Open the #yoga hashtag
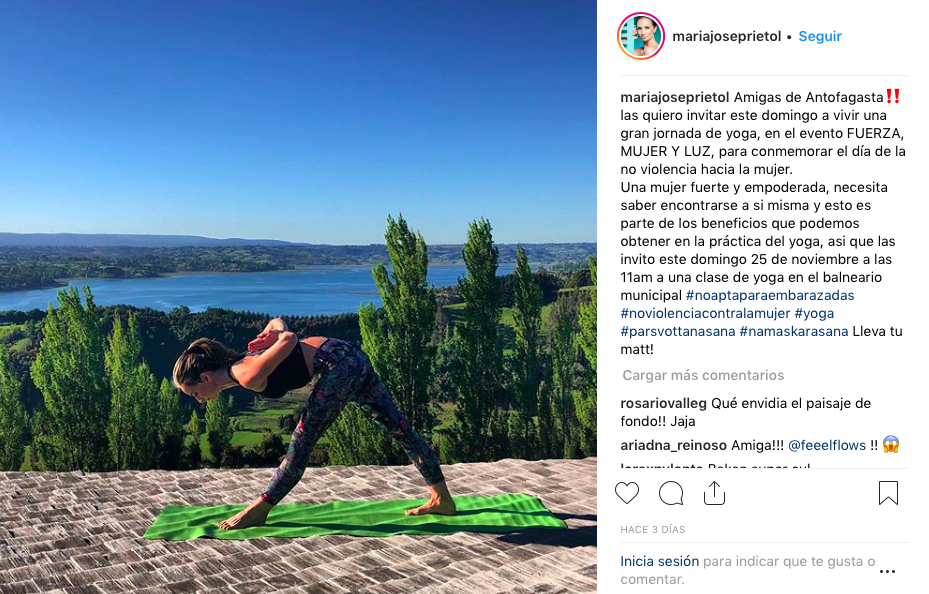Viewport: 929px width, 594px height. click(x=814, y=313)
